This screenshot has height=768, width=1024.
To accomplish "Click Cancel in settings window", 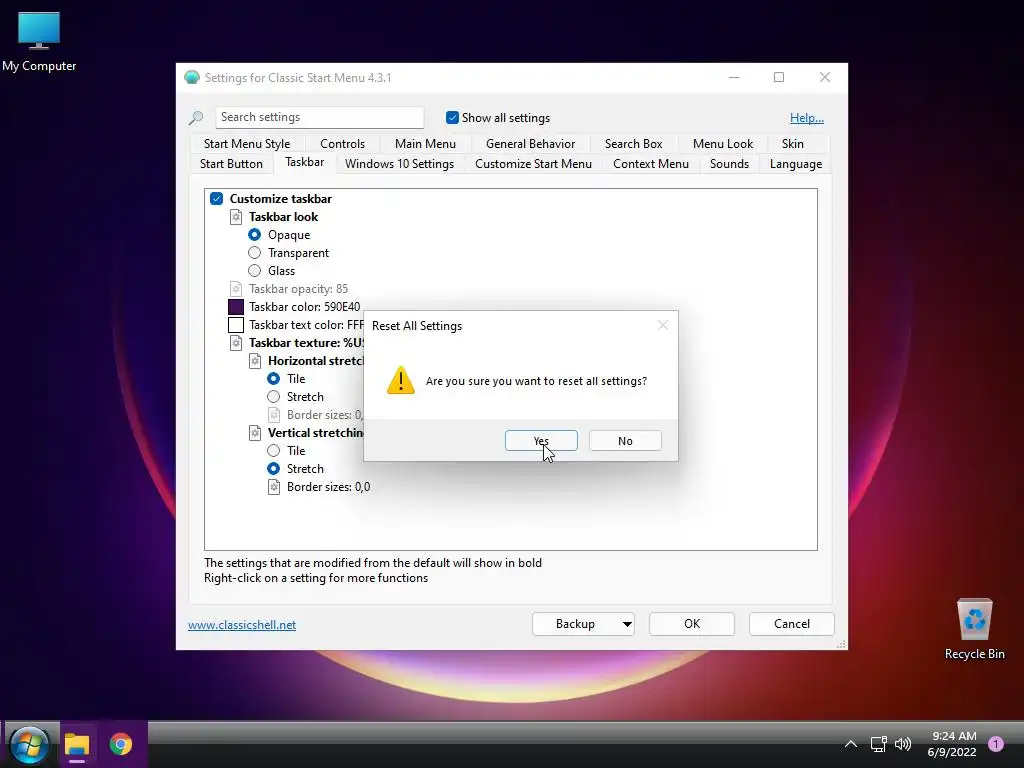I will tap(792, 624).
